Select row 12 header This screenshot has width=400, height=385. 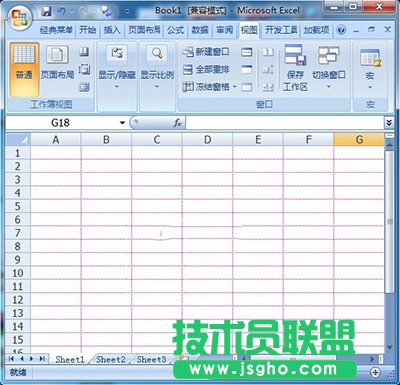tap(18, 300)
